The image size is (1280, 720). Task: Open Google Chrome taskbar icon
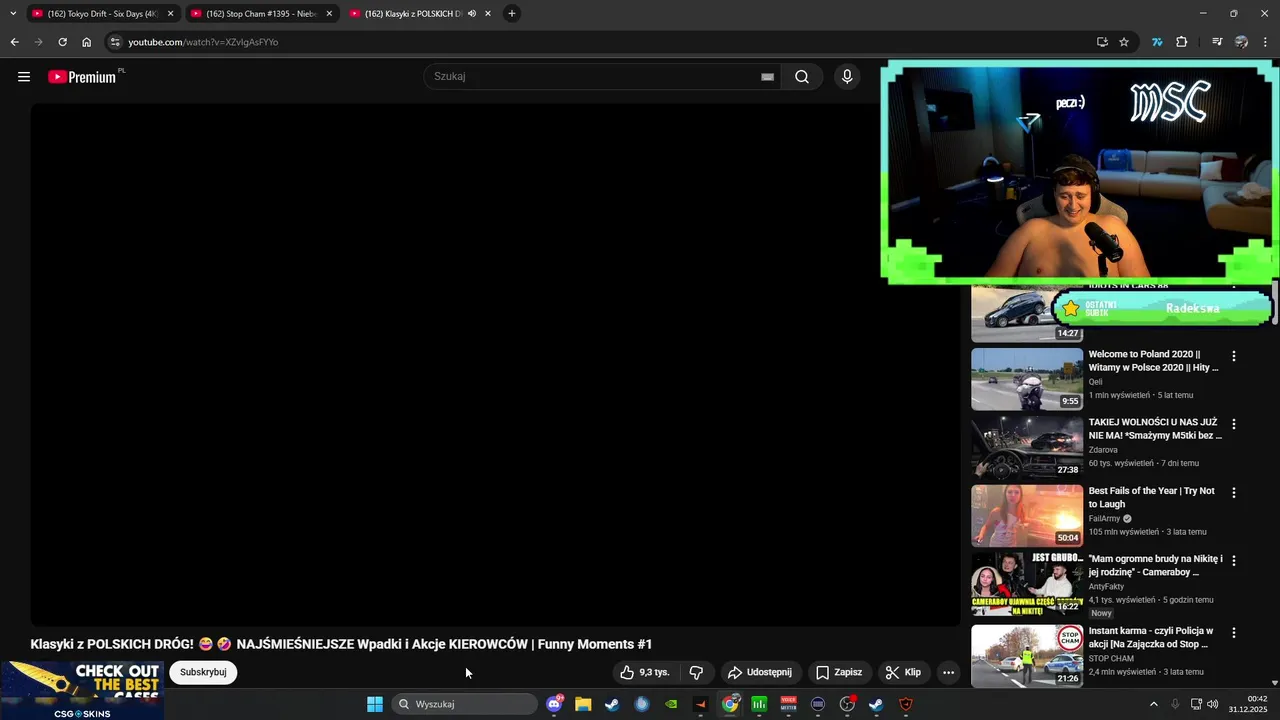point(731,704)
